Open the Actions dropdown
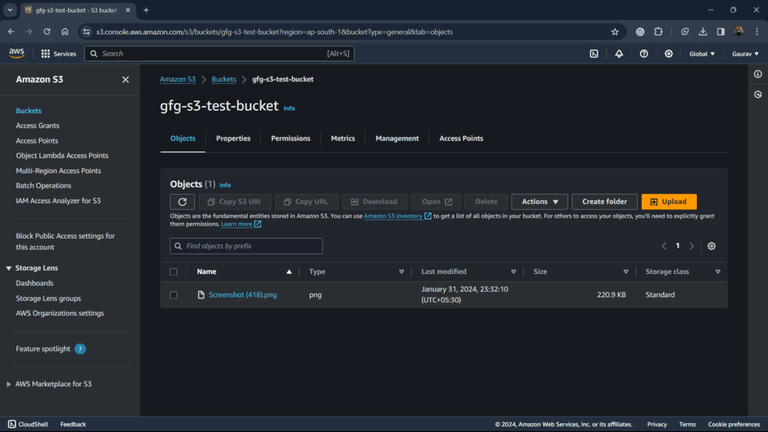The width and height of the screenshot is (768, 432). pos(539,202)
